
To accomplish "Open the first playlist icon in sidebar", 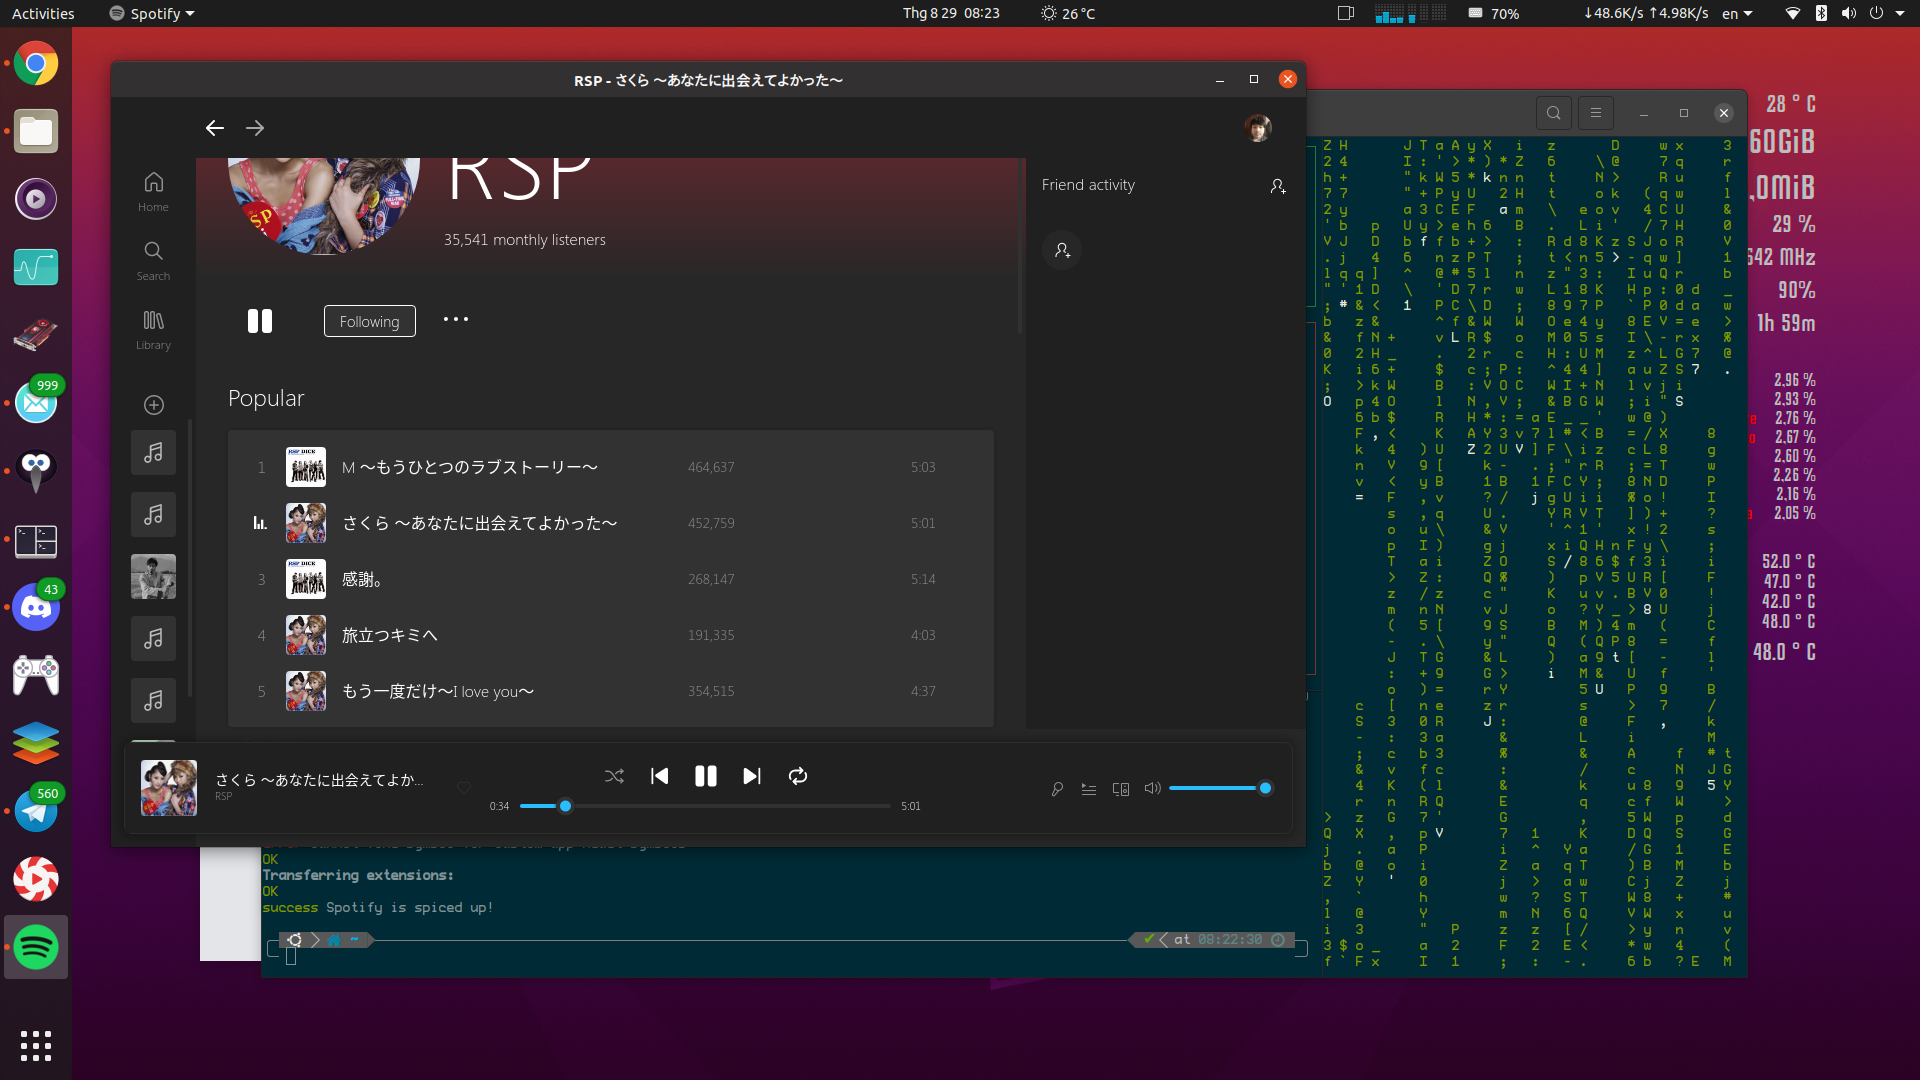I will 153,453.
